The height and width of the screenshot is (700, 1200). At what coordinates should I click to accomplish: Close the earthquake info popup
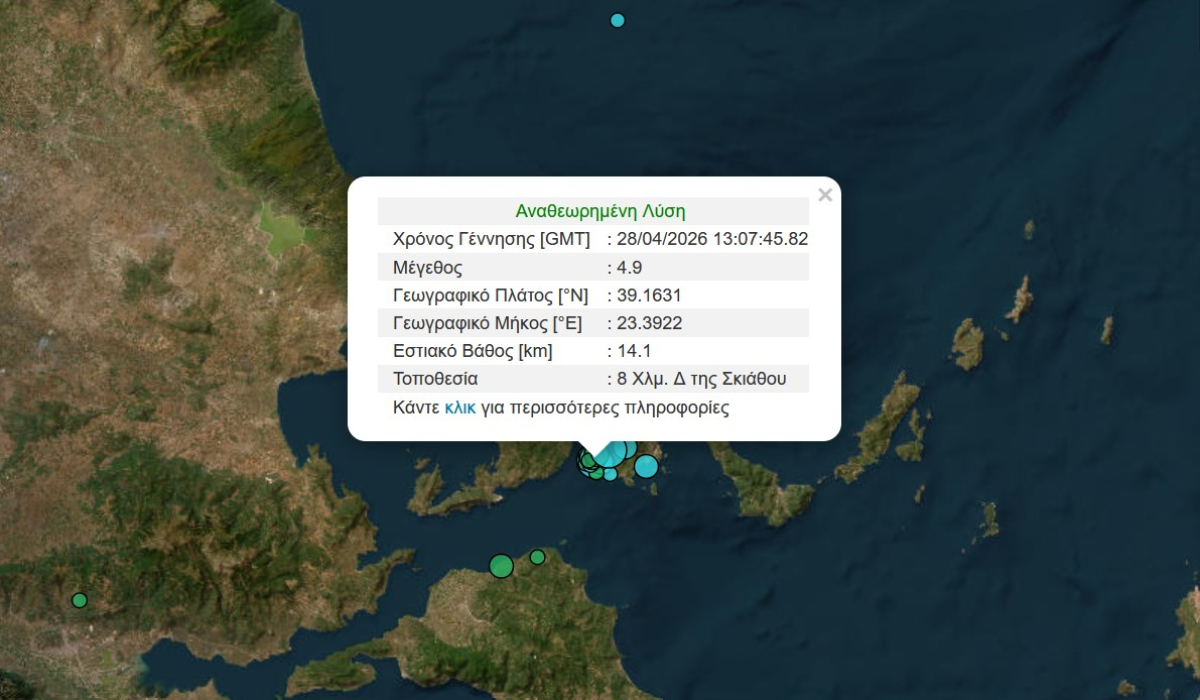[824, 195]
